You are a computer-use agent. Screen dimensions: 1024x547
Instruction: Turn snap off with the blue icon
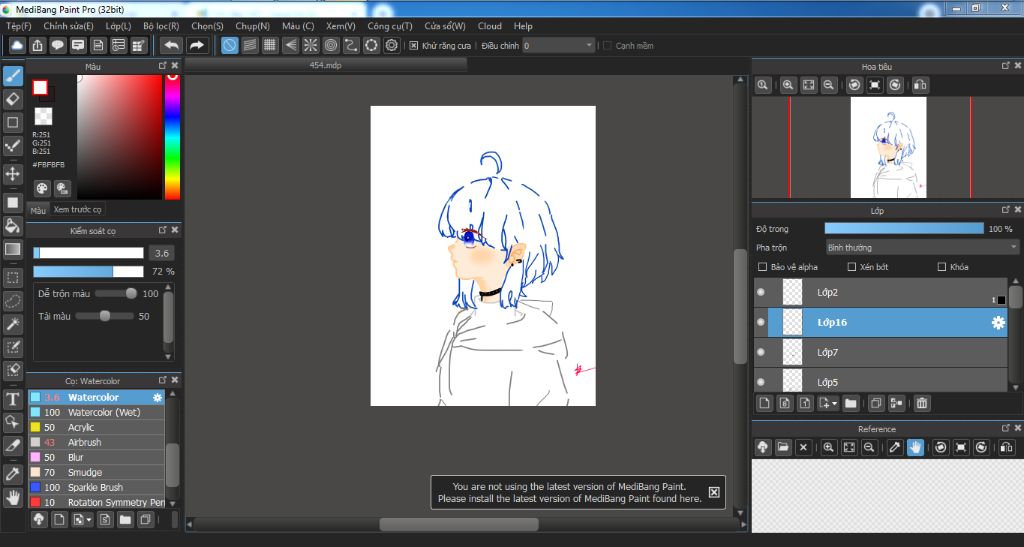(x=229, y=45)
